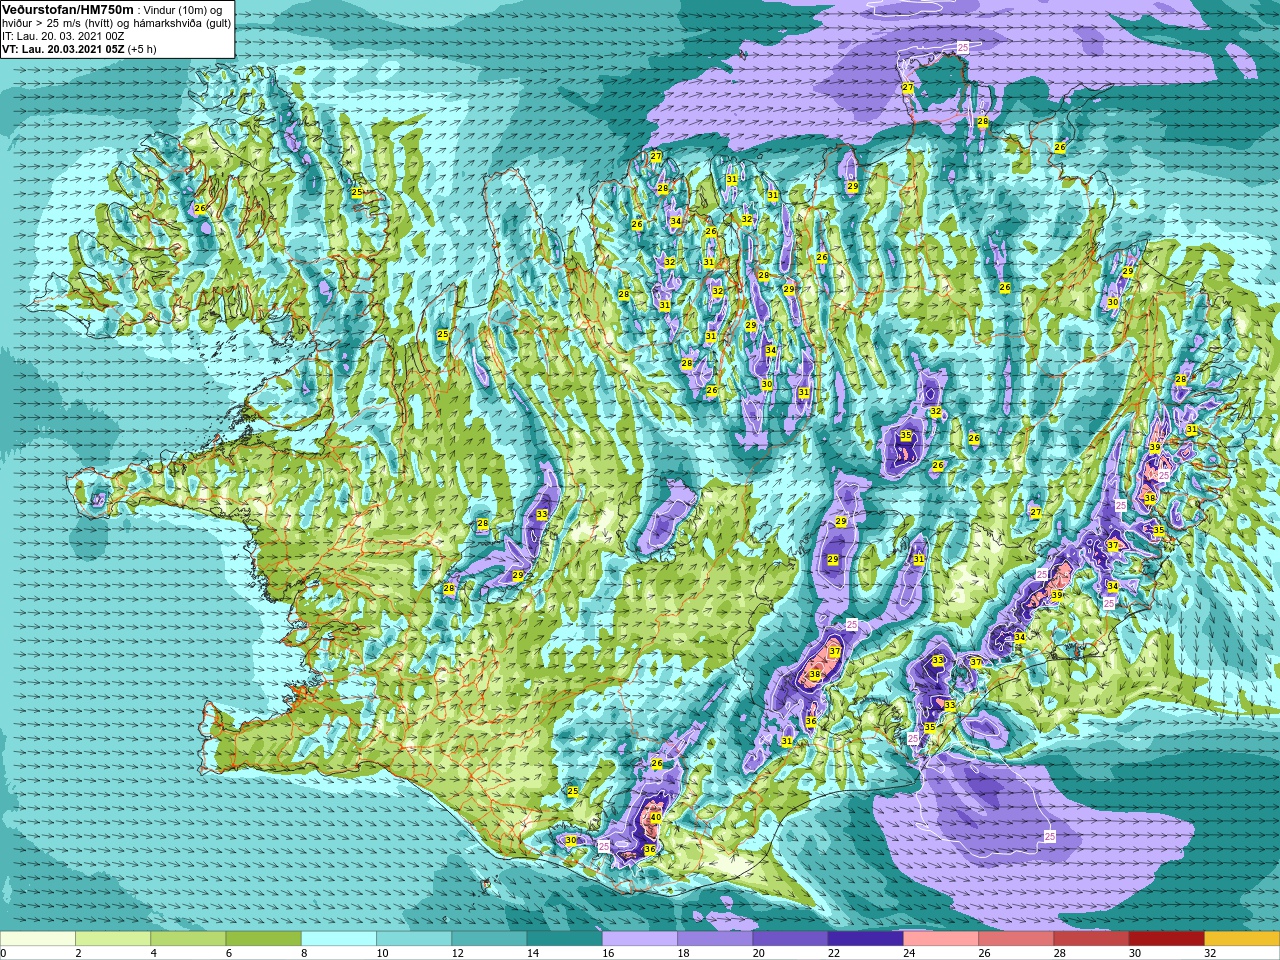Pick the pink 24–26 legend swatch

click(941, 938)
